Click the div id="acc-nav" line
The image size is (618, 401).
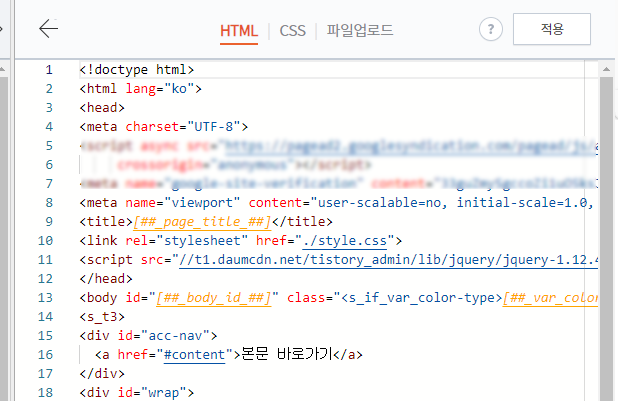tap(148, 336)
